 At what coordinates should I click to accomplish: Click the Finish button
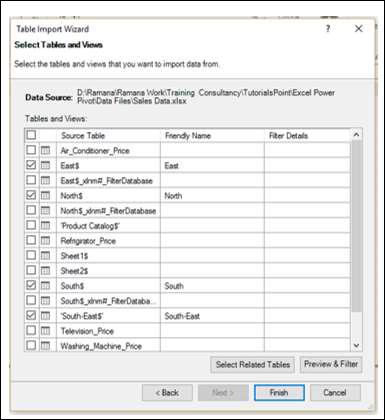(x=279, y=393)
